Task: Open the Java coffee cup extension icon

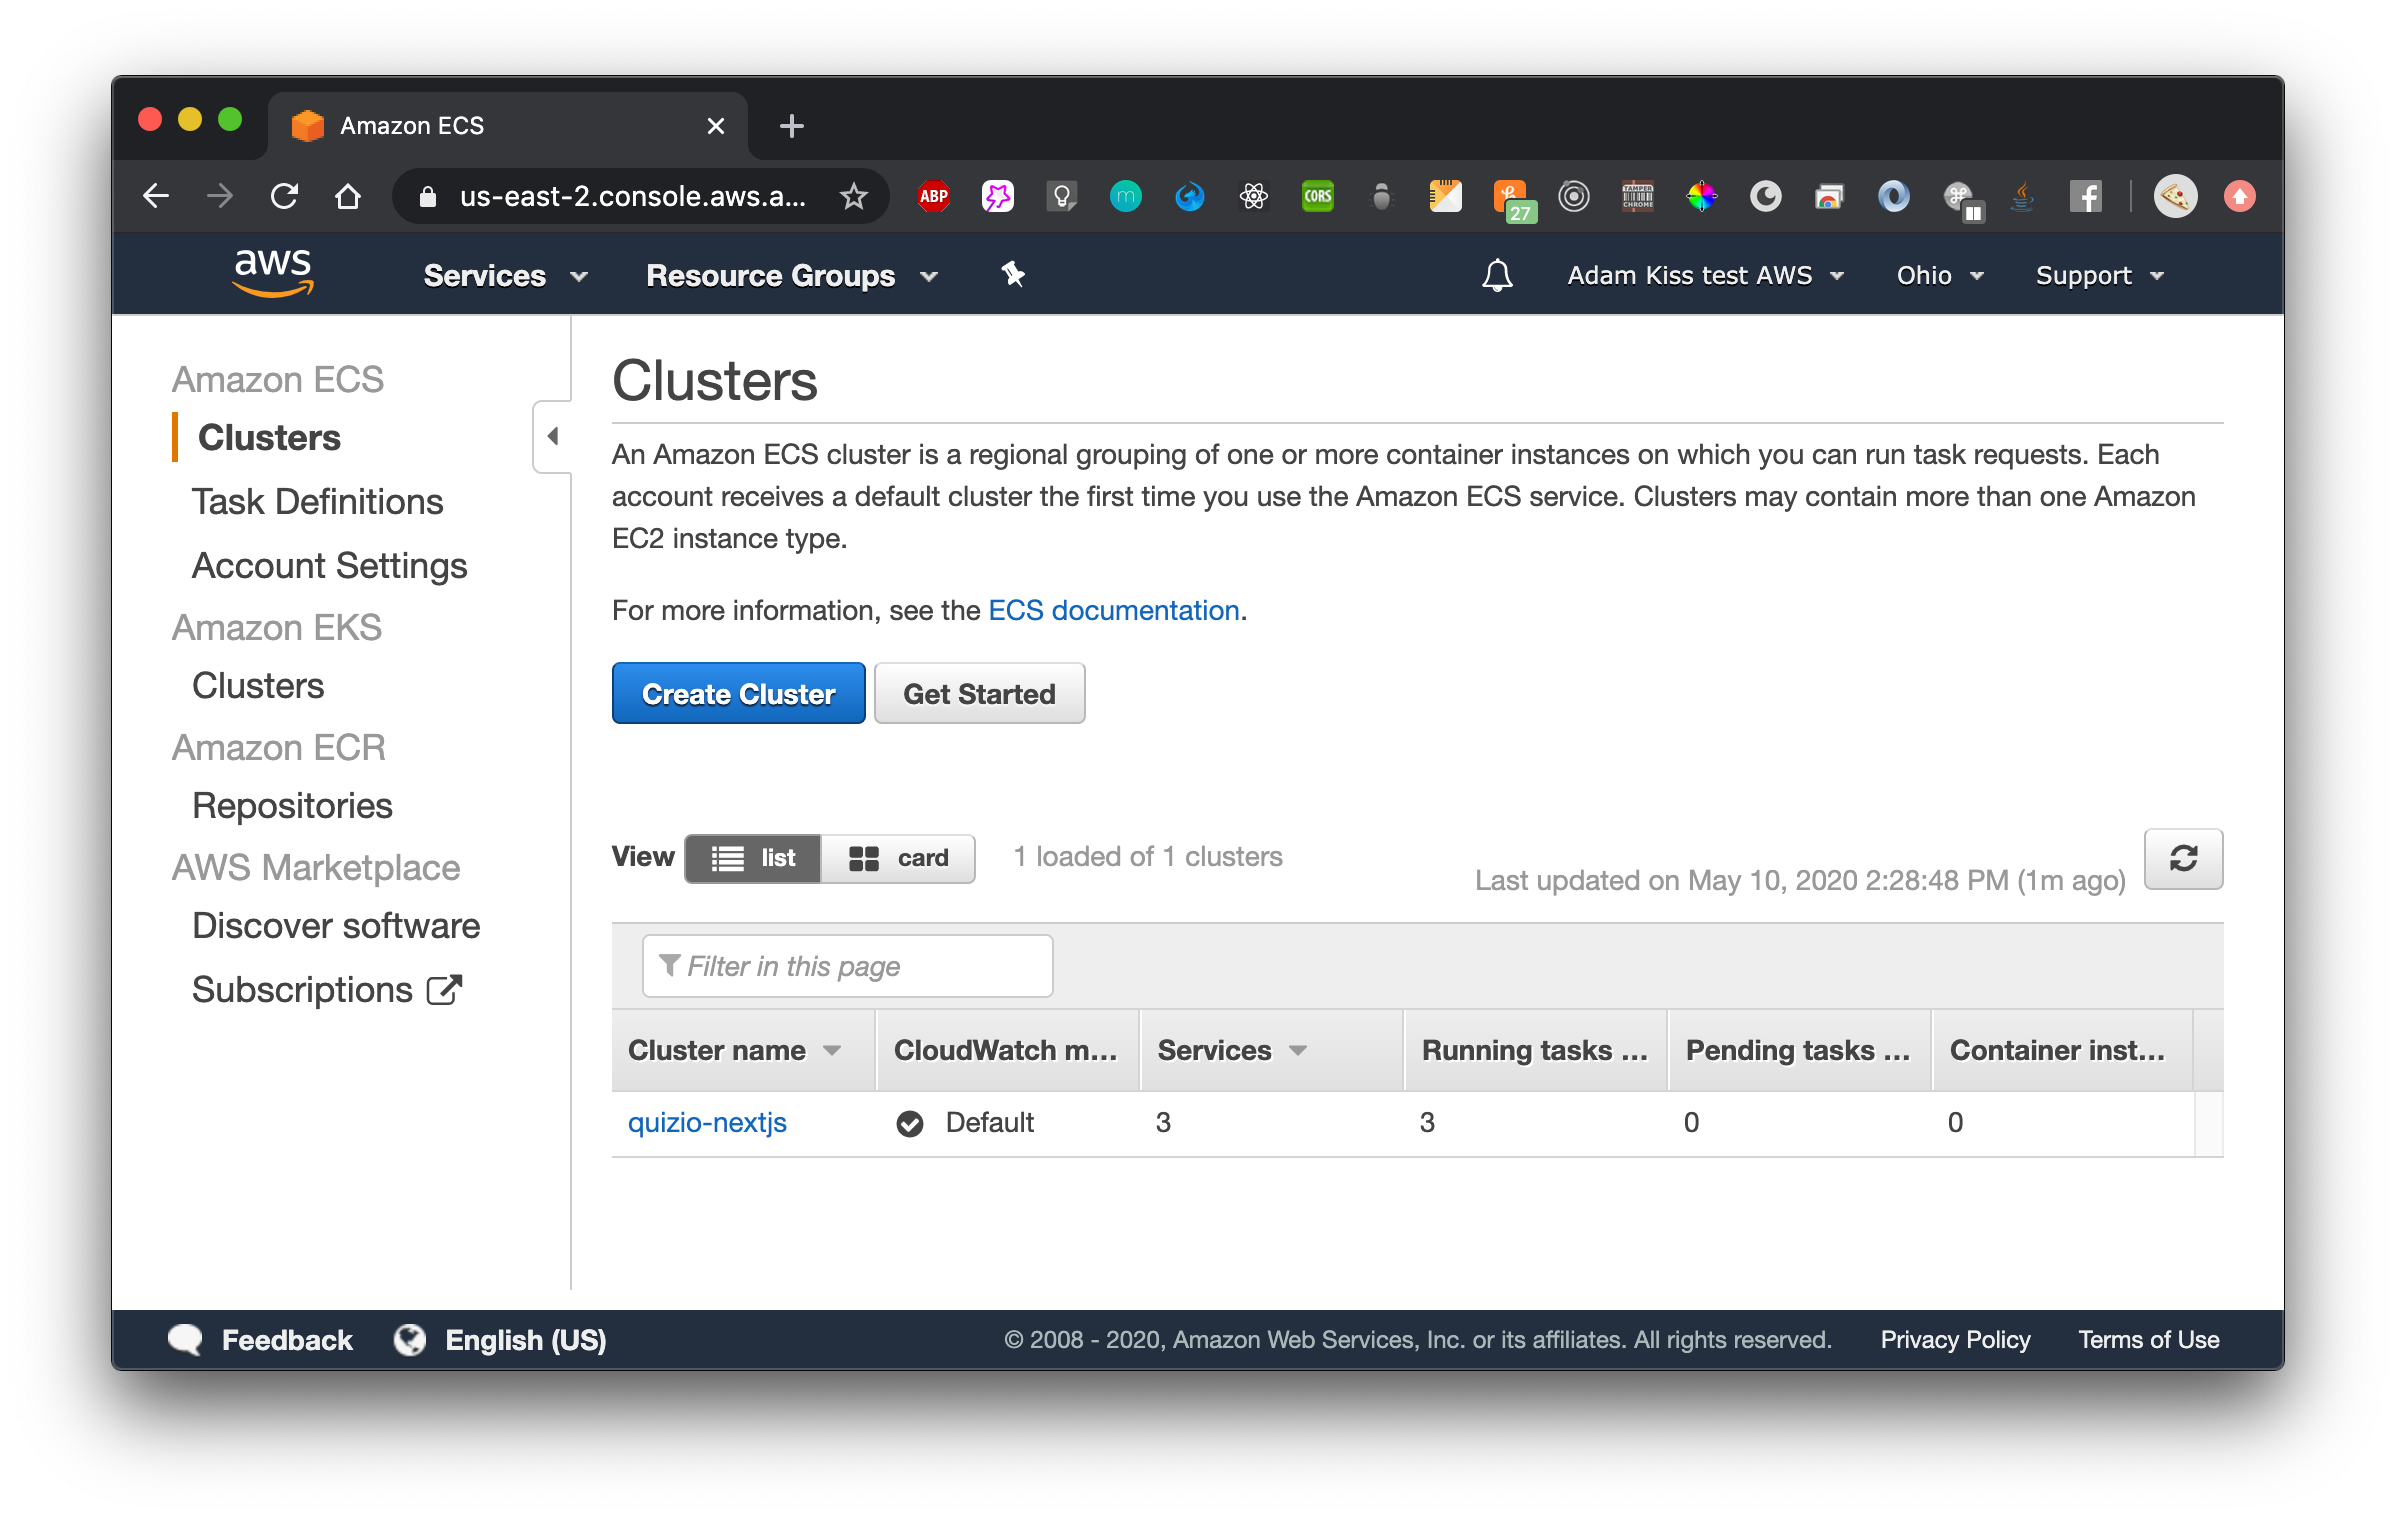Action: 2022,196
